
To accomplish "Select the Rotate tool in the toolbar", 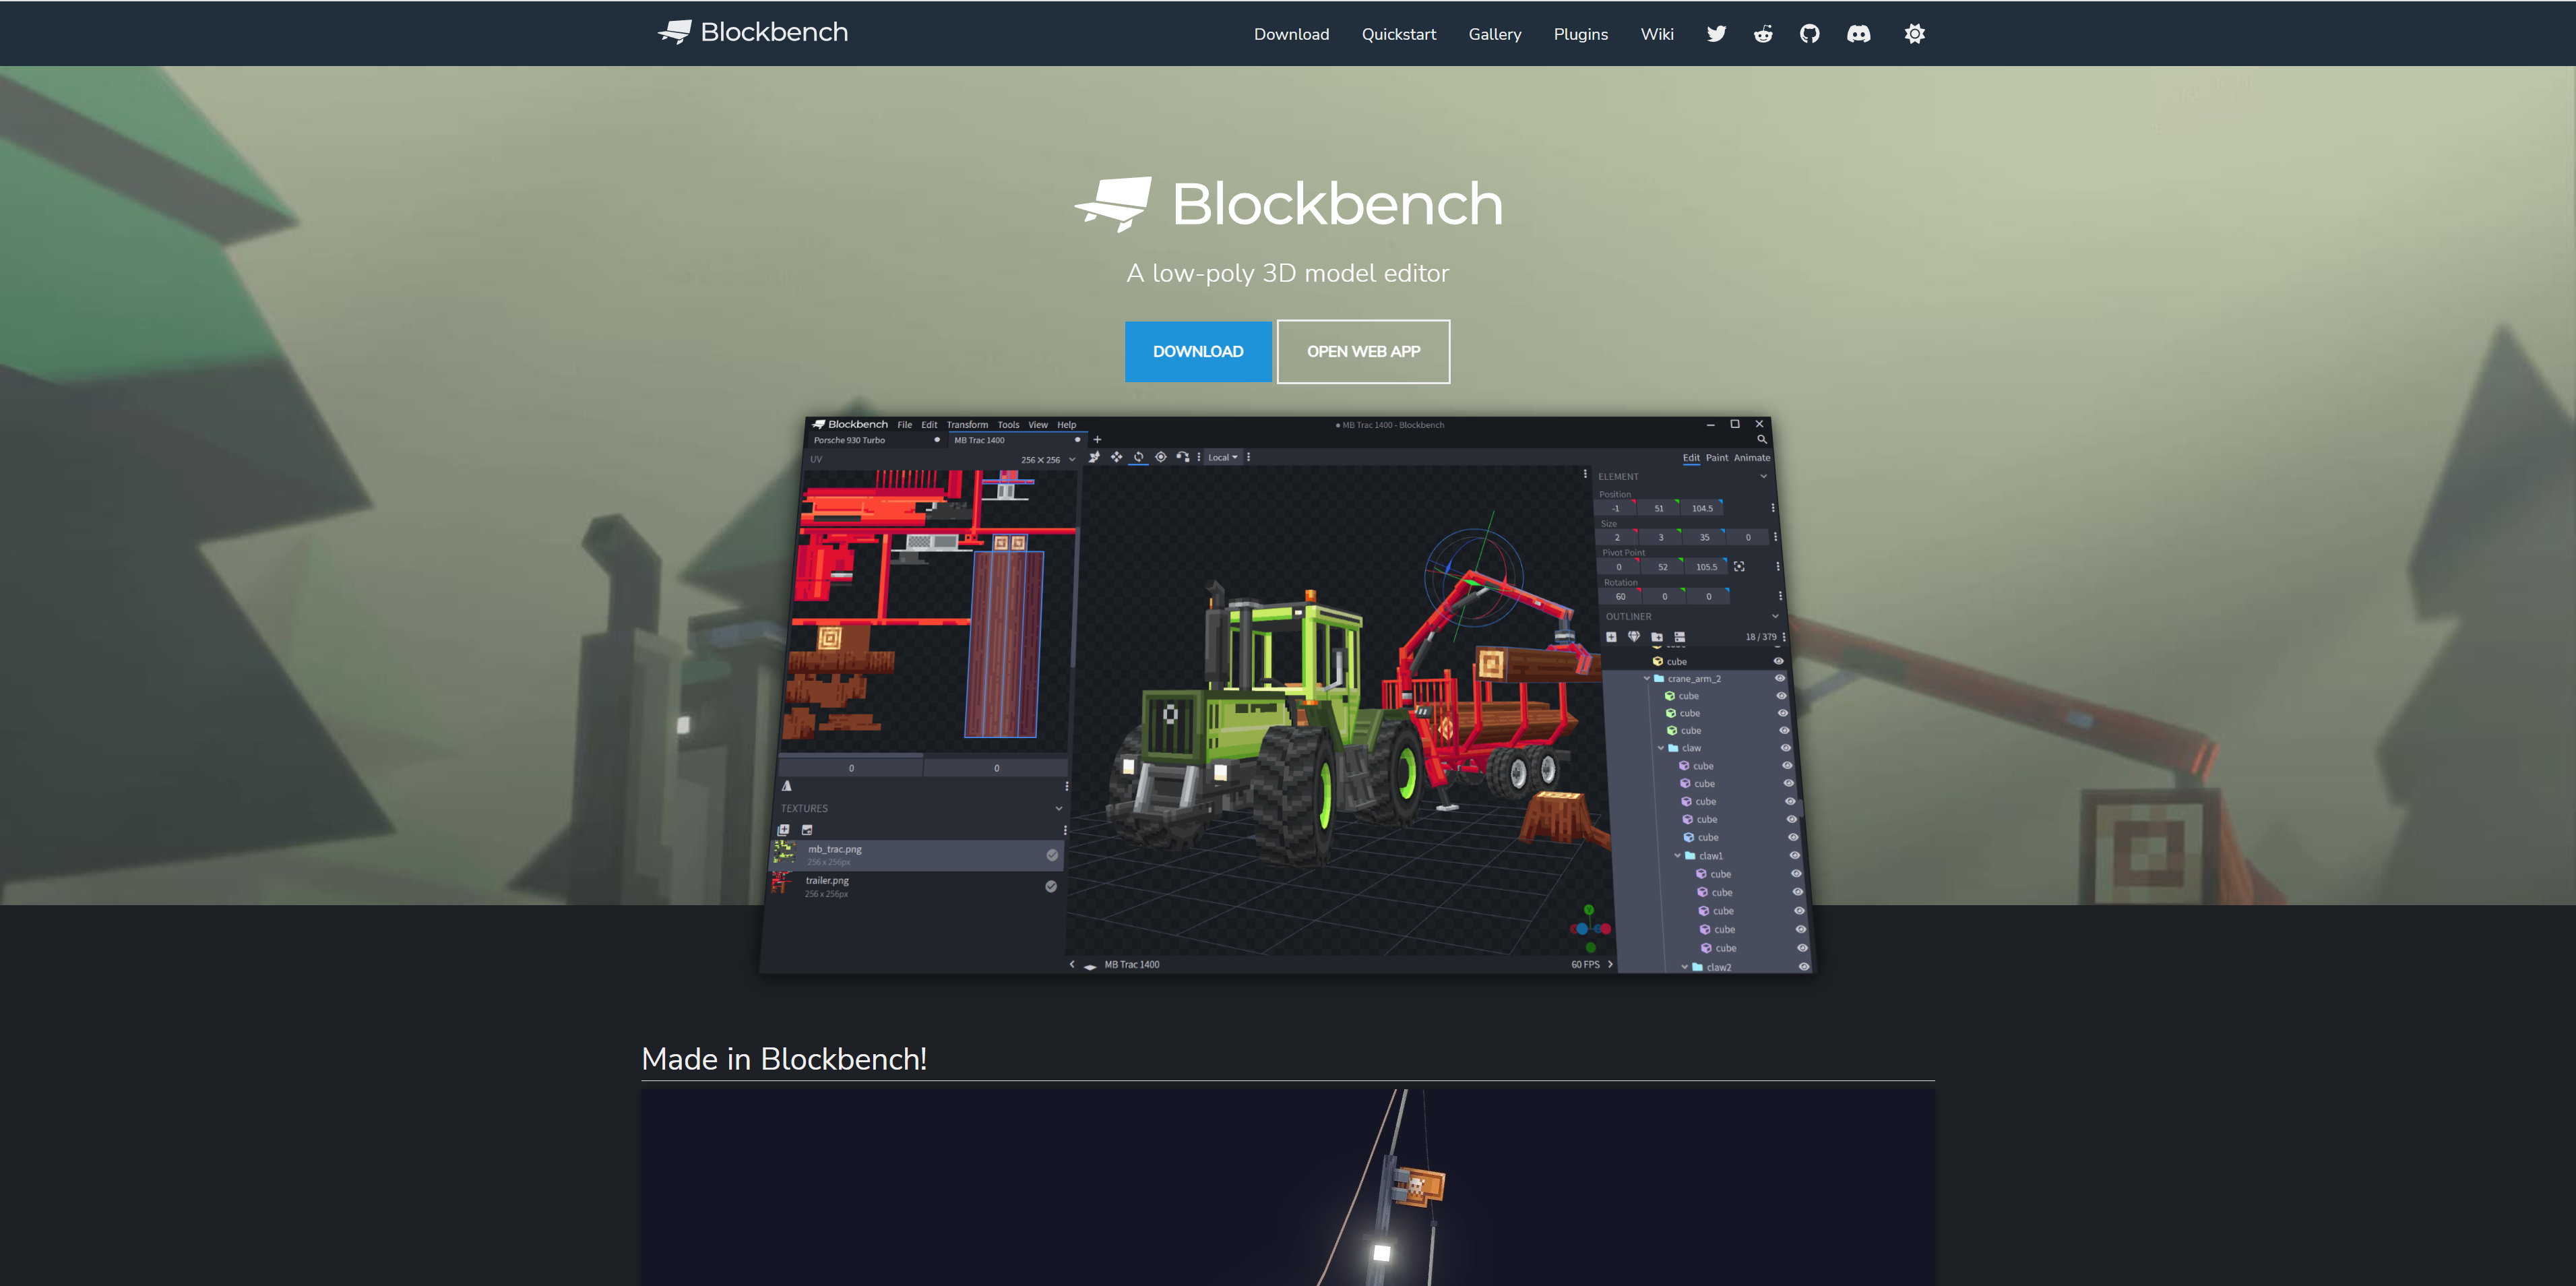I will click(x=1138, y=457).
